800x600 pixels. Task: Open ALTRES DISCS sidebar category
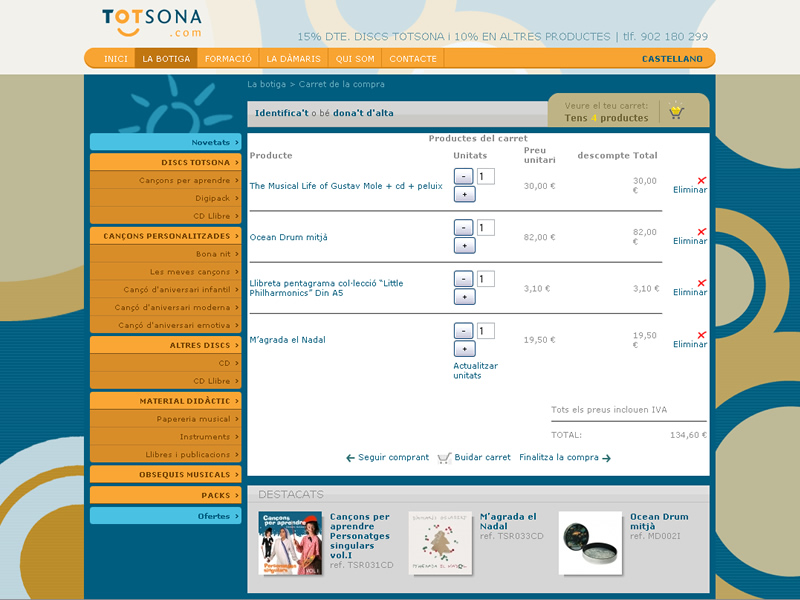pos(165,345)
